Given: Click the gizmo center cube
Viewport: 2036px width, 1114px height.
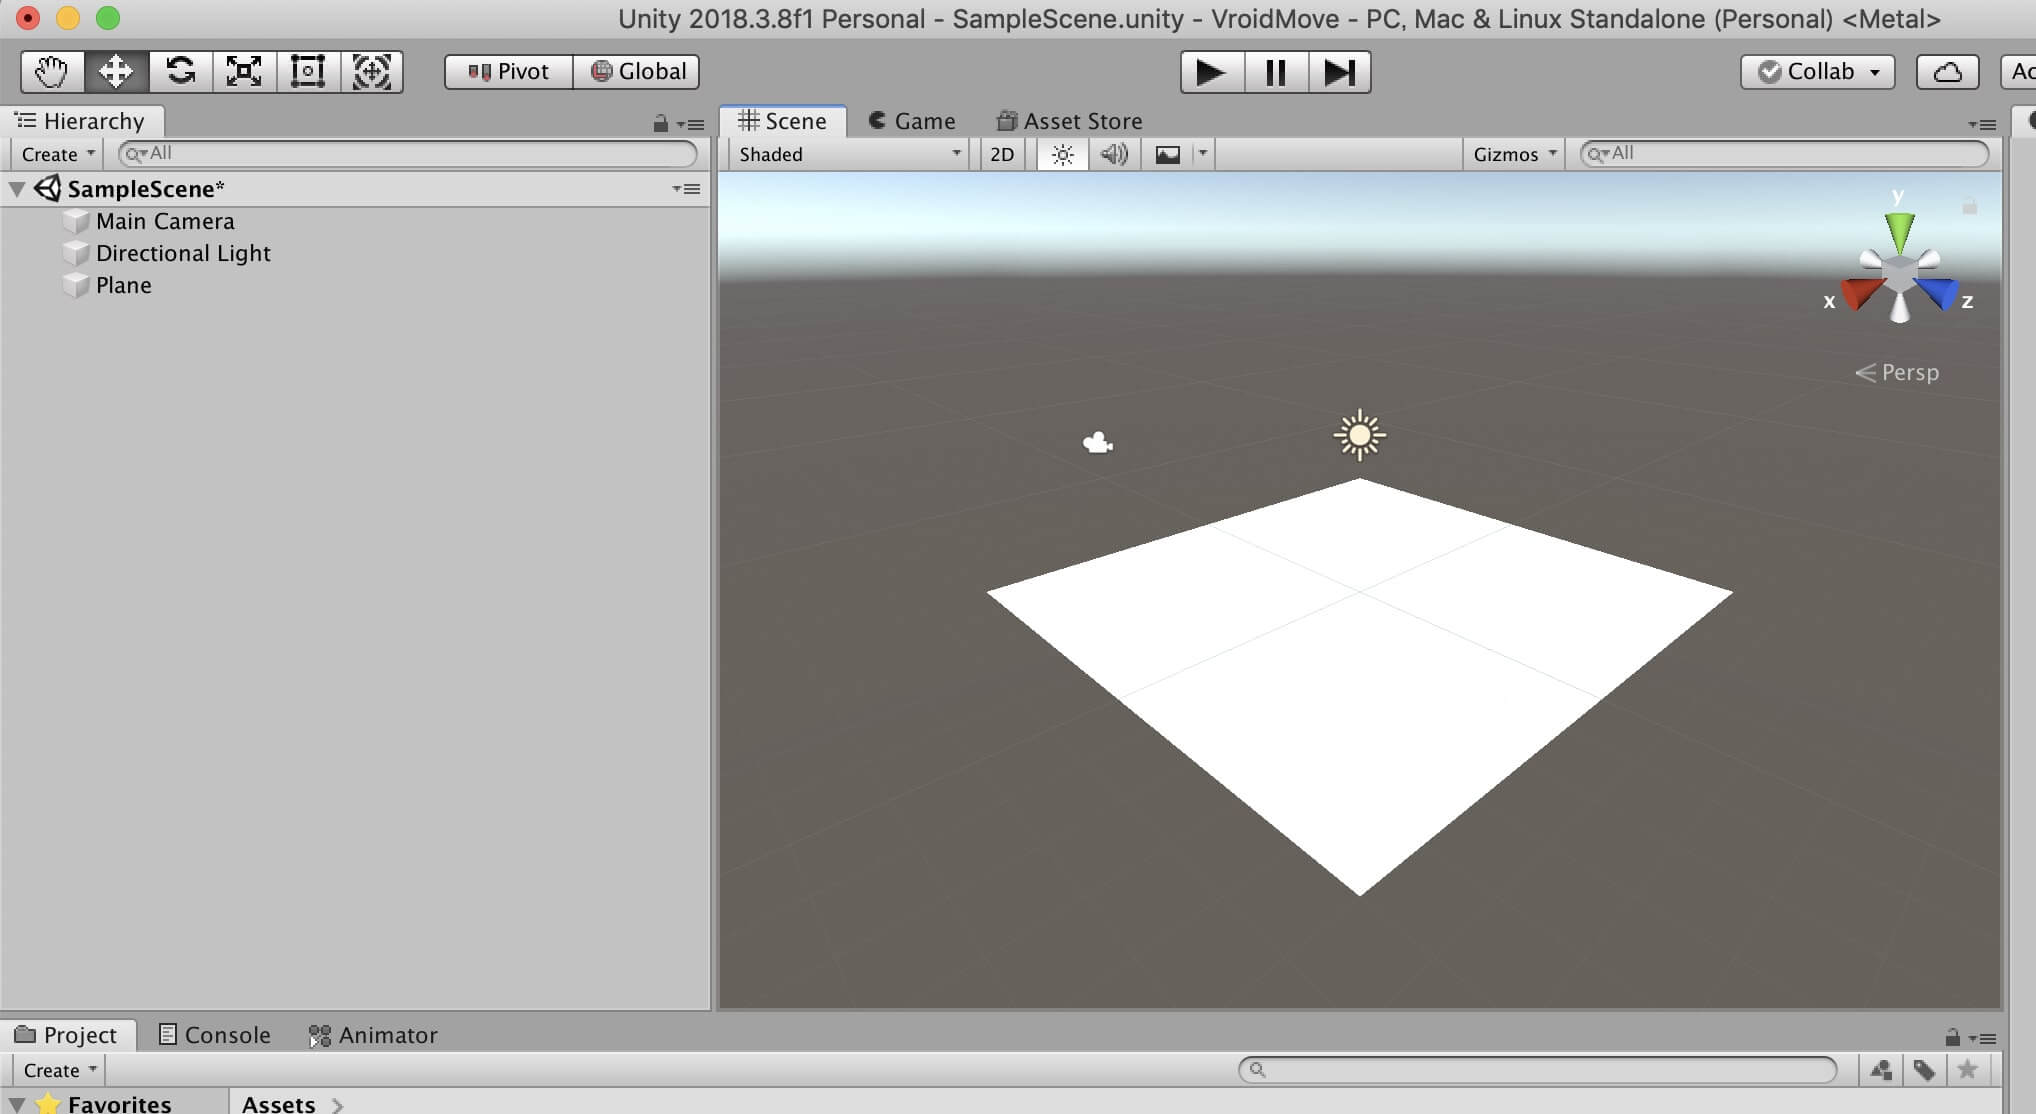Looking at the screenshot, I should click(1899, 273).
